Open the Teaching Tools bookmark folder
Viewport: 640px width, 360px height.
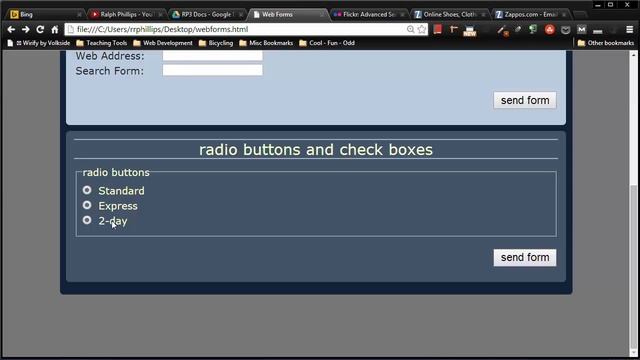click(x=102, y=43)
